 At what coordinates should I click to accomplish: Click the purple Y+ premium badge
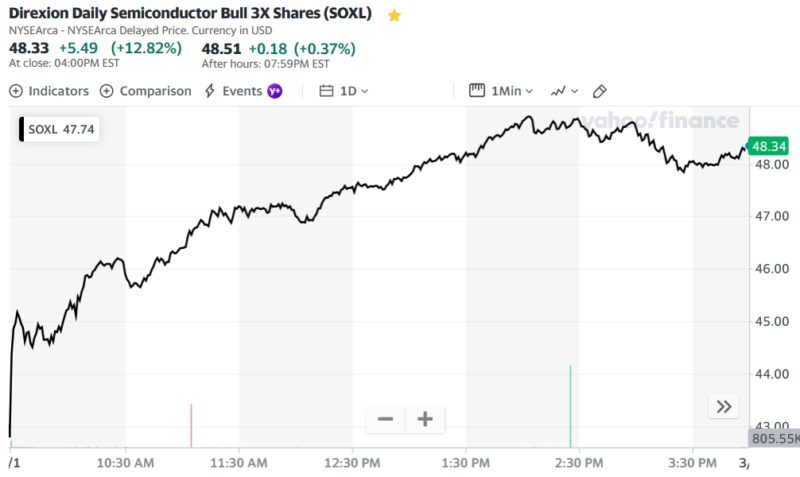click(x=275, y=91)
